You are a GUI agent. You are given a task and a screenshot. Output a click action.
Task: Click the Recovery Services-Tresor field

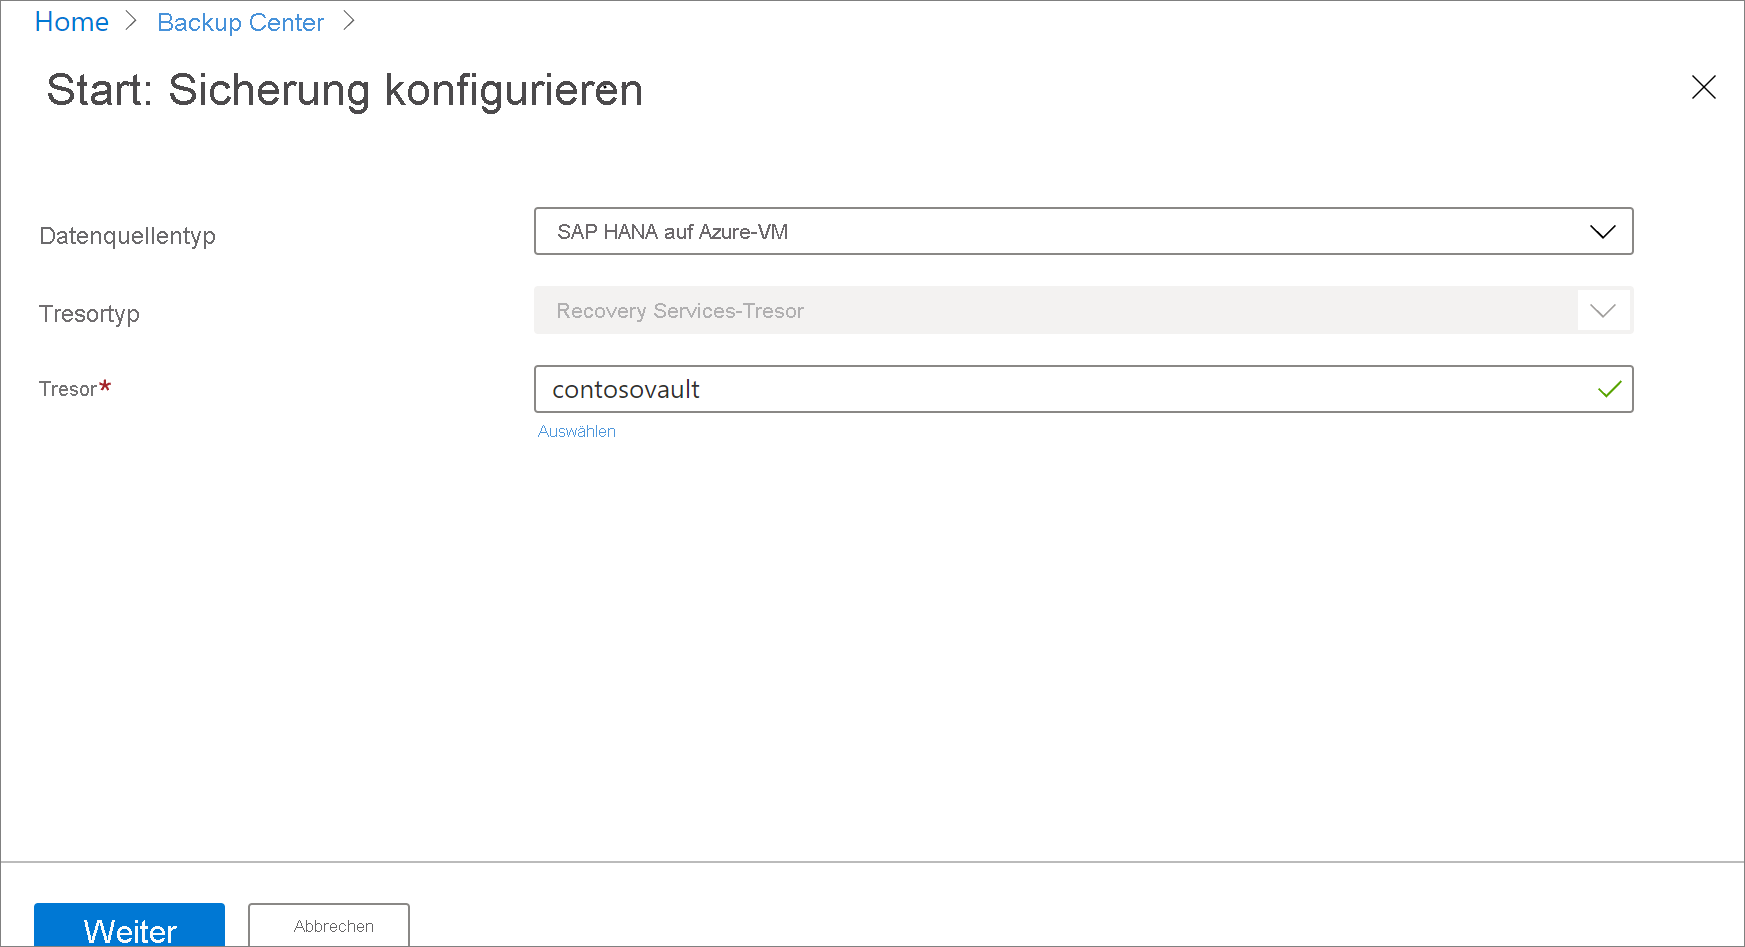[x=1000, y=310]
